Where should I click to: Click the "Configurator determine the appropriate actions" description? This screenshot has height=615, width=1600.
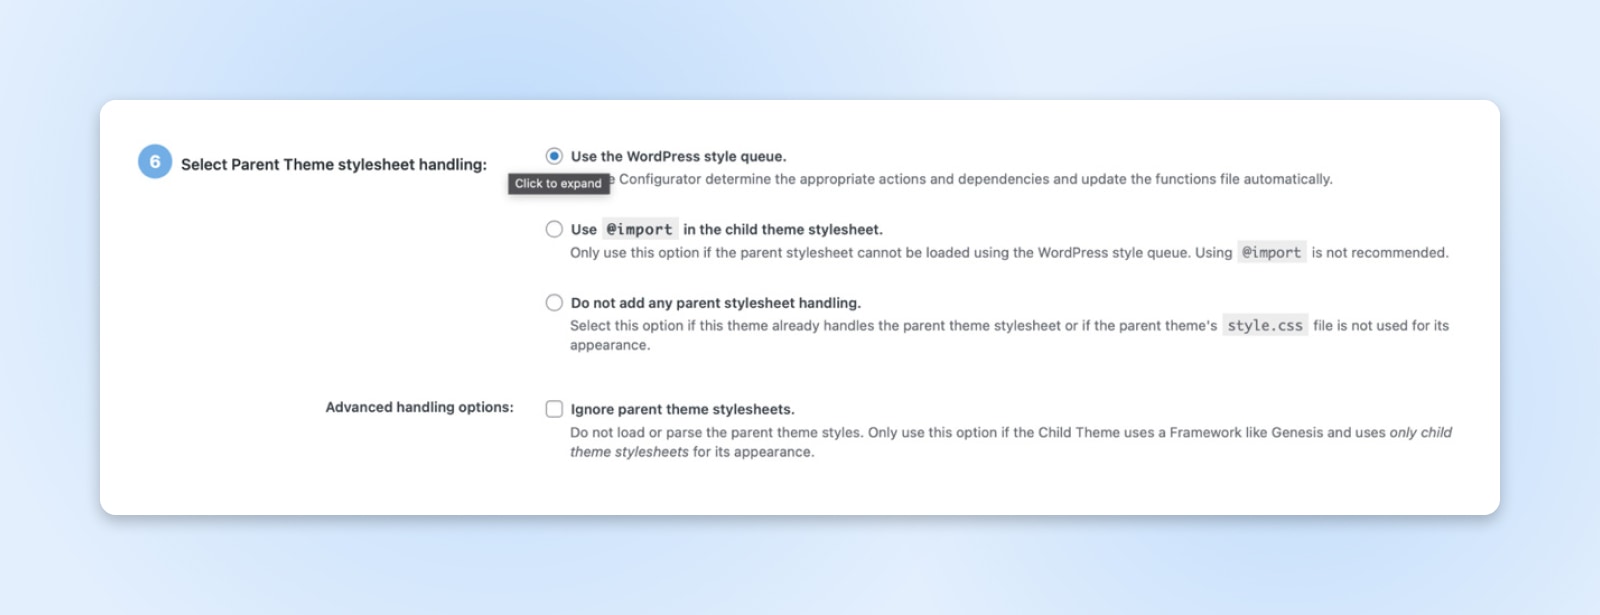pos(975,180)
